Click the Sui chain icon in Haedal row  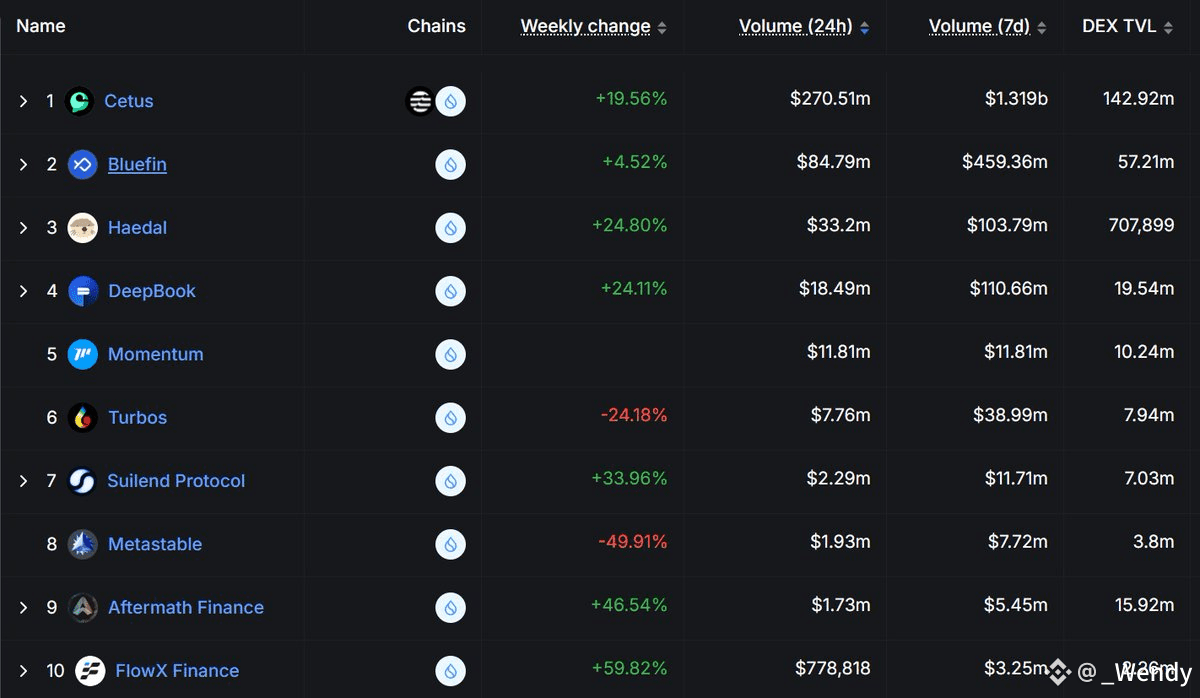coord(450,228)
